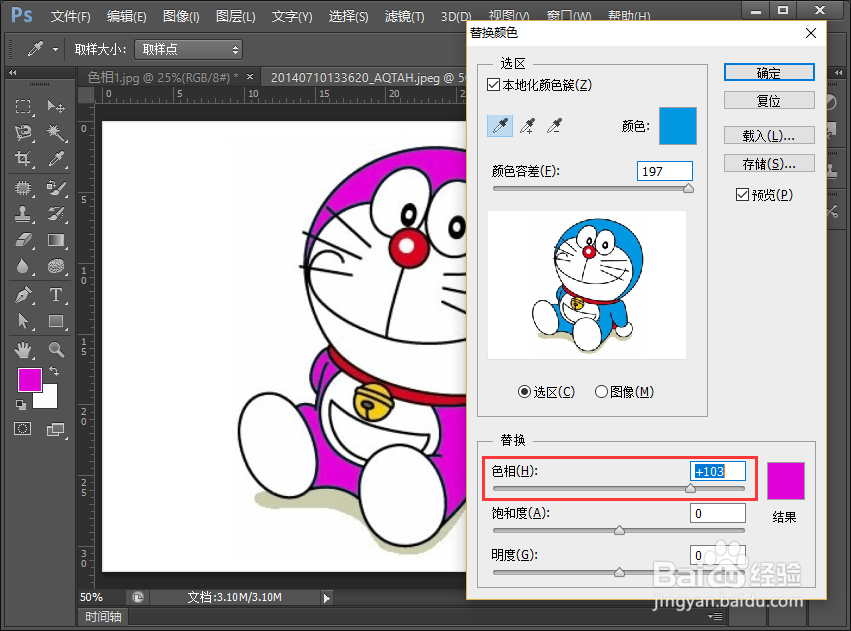851x631 pixels.
Task: Select the History Brush tool
Action: pyautogui.click(x=55, y=214)
